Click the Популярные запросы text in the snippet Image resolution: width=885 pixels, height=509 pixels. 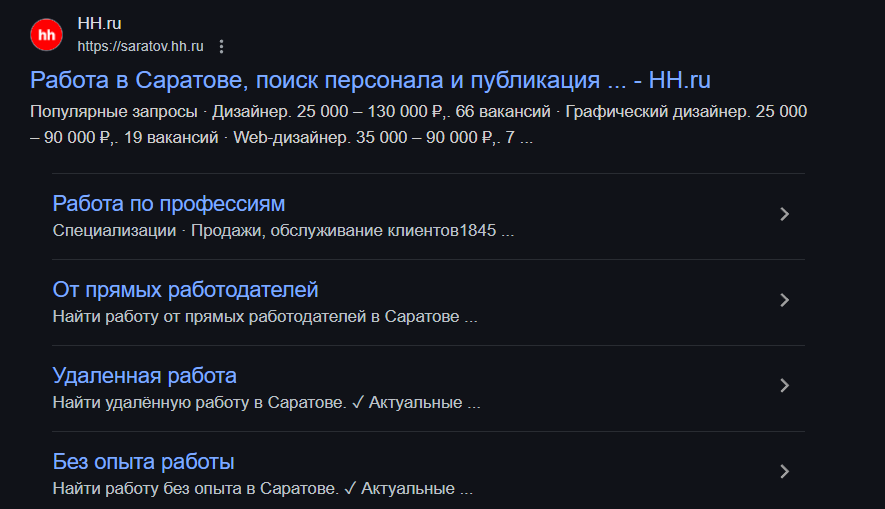click(x=113, y=111)
